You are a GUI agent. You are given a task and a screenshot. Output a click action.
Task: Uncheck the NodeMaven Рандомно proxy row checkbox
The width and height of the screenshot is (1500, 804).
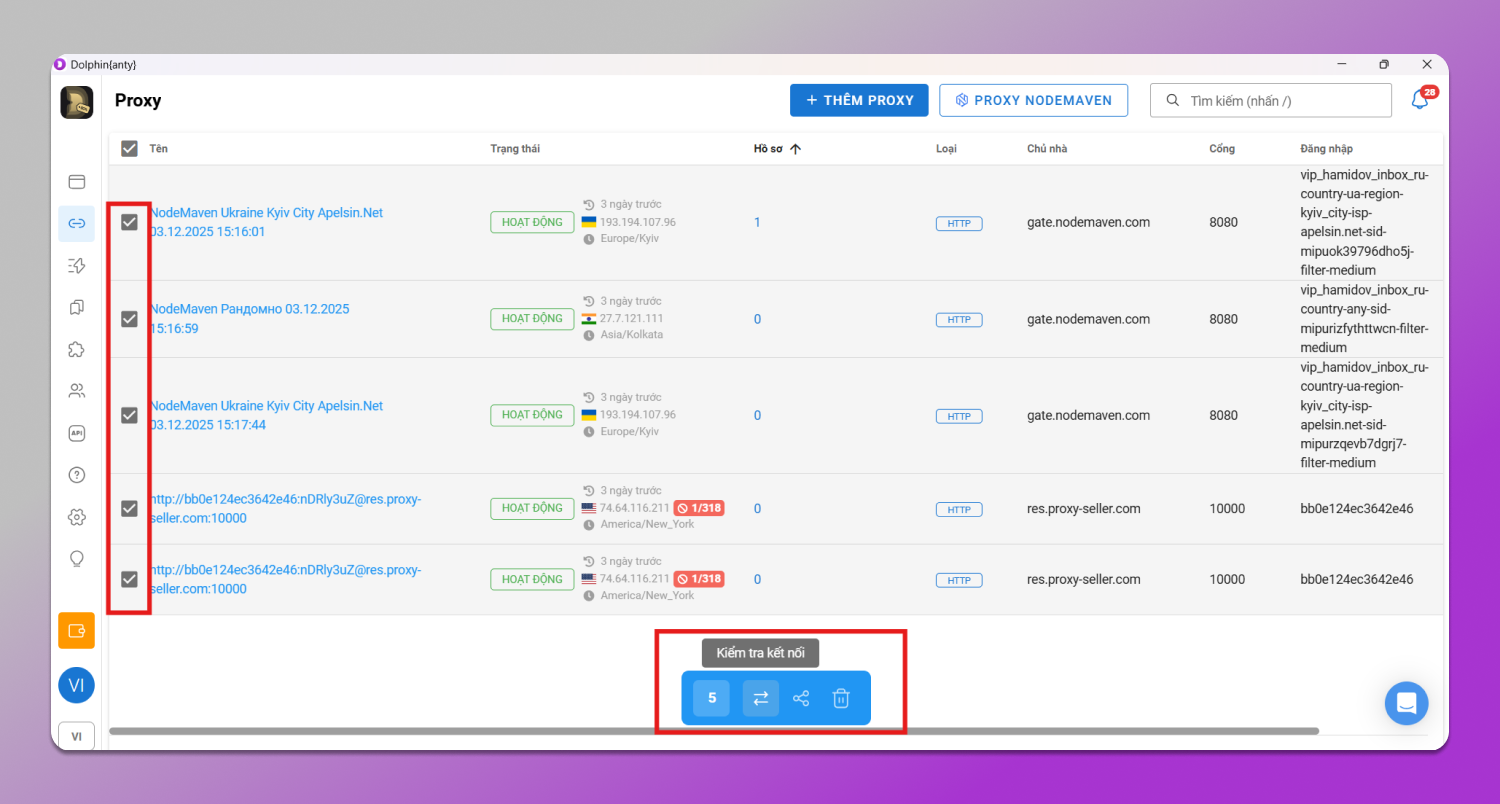[129, 319]
